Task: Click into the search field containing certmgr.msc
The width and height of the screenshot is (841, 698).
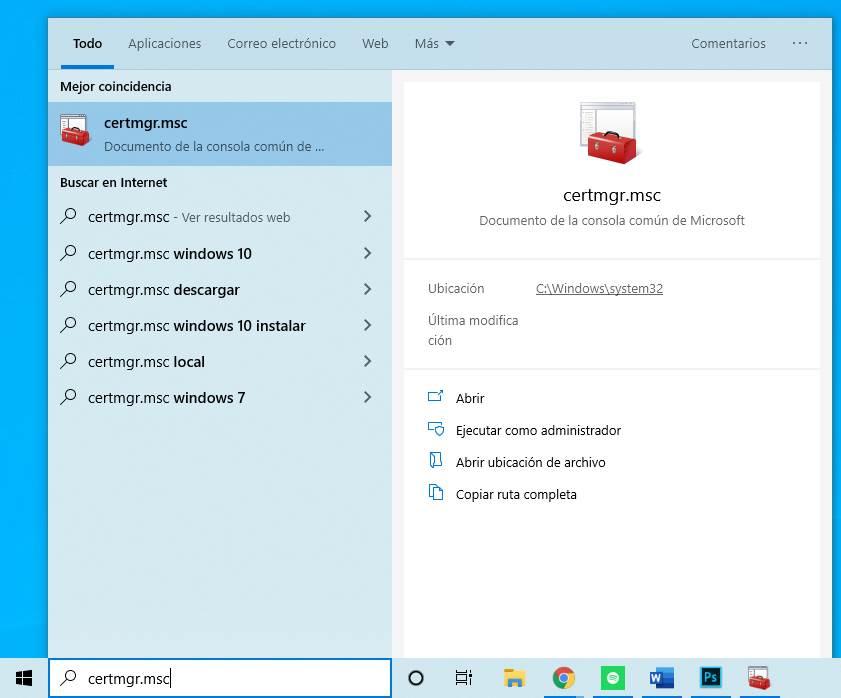Action: pyautogui.click(x=220, y=678)
